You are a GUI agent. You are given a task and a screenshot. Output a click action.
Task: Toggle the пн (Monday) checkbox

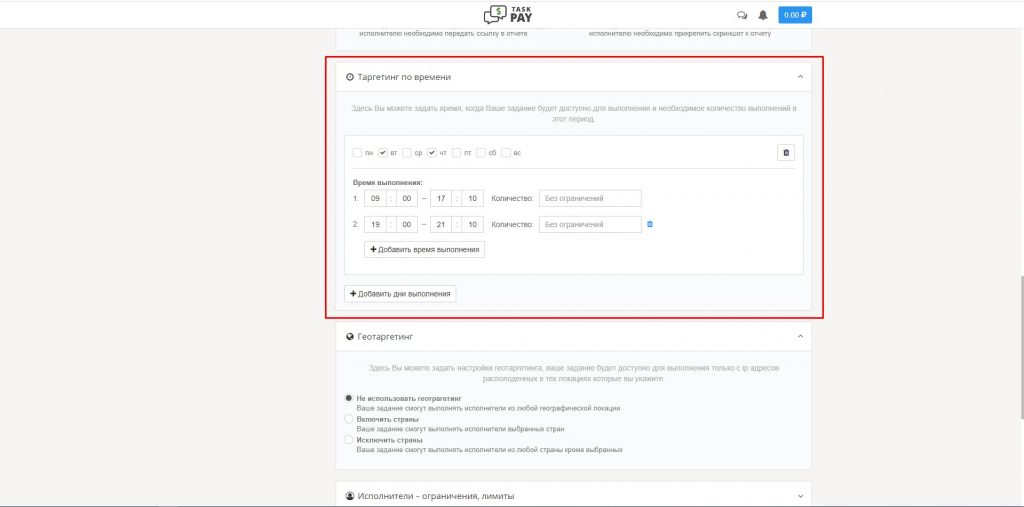[357, 153]
